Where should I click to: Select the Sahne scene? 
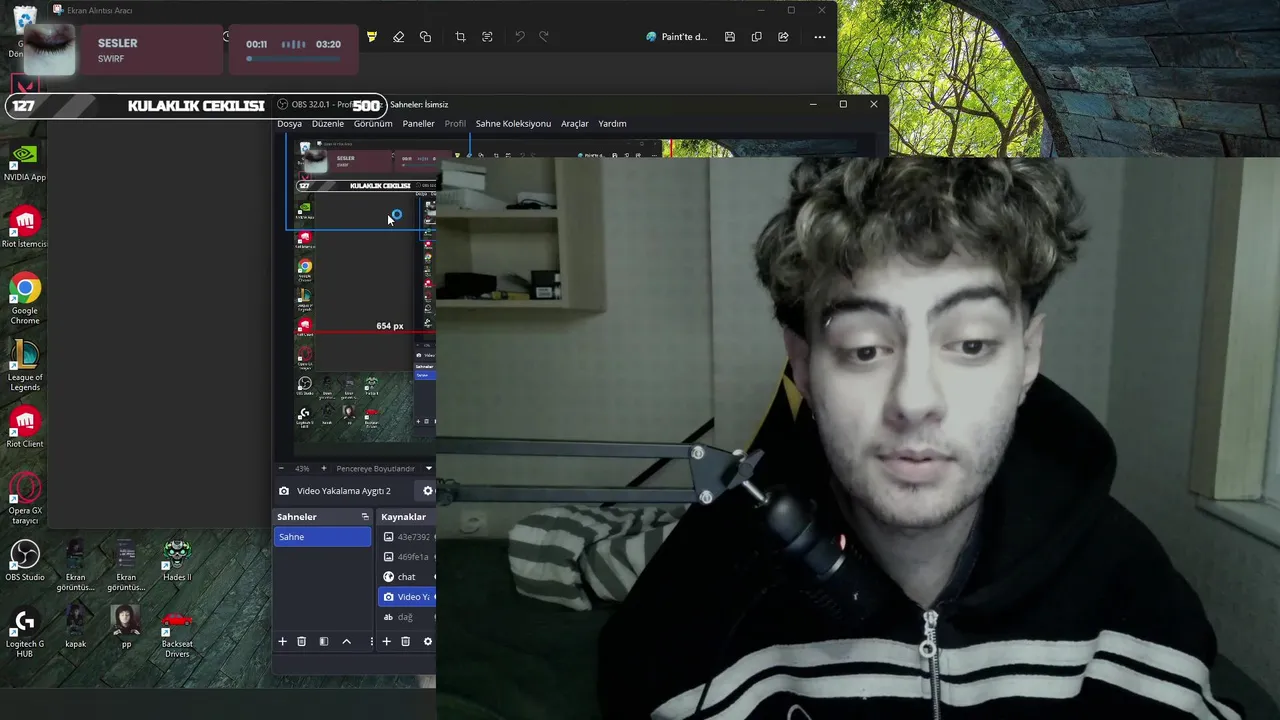click(322, 537)
